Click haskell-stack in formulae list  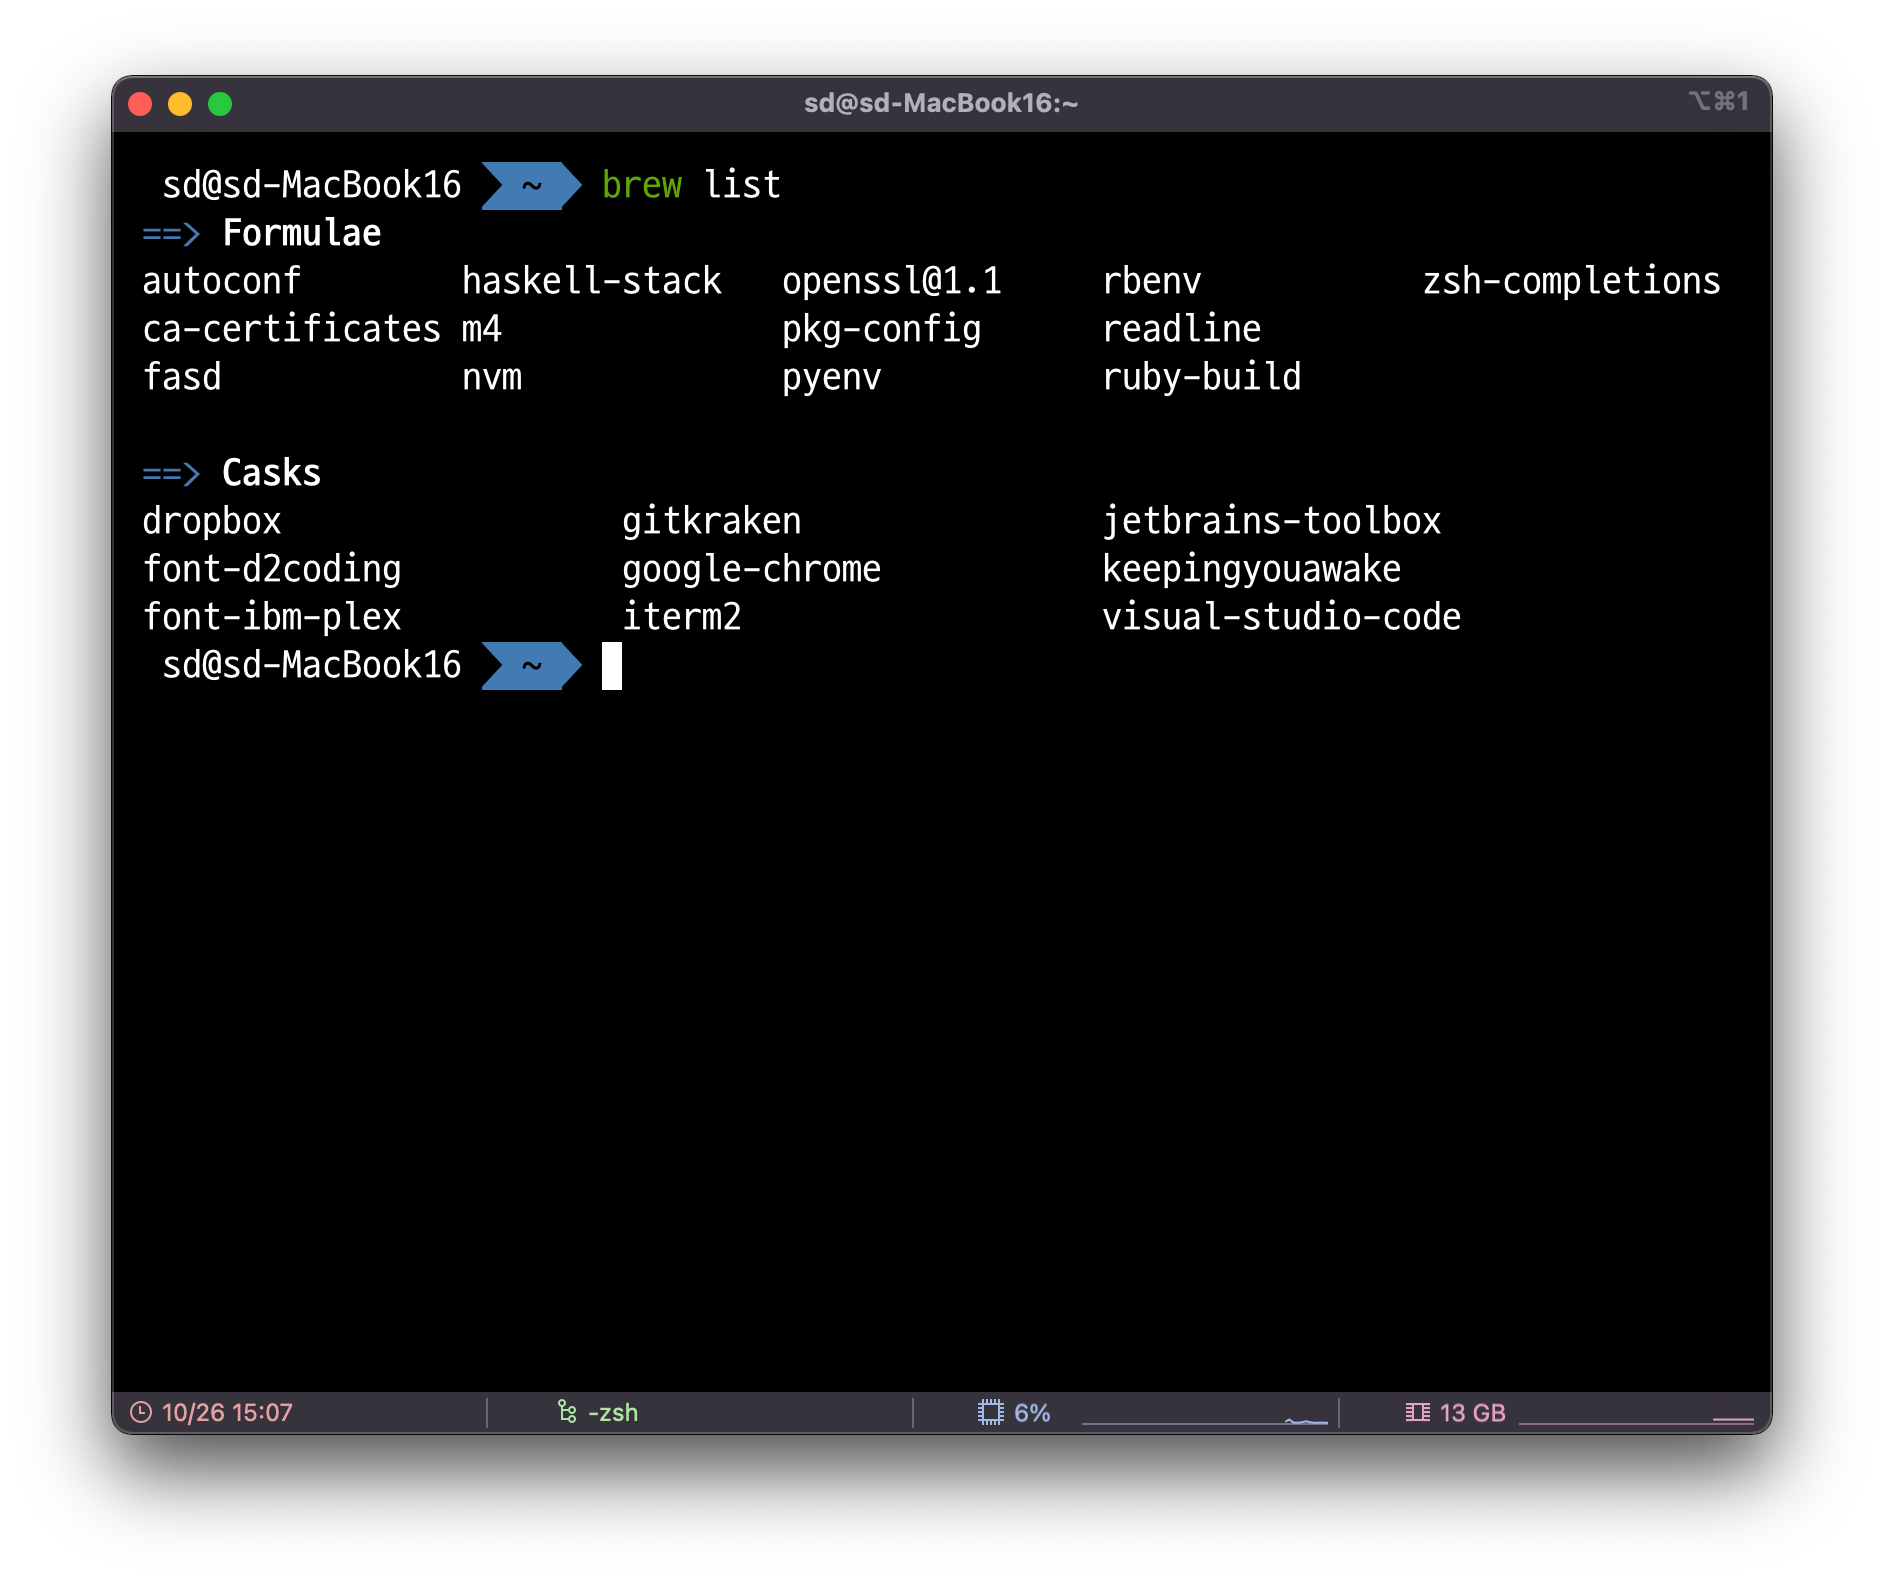click(591, 281)
